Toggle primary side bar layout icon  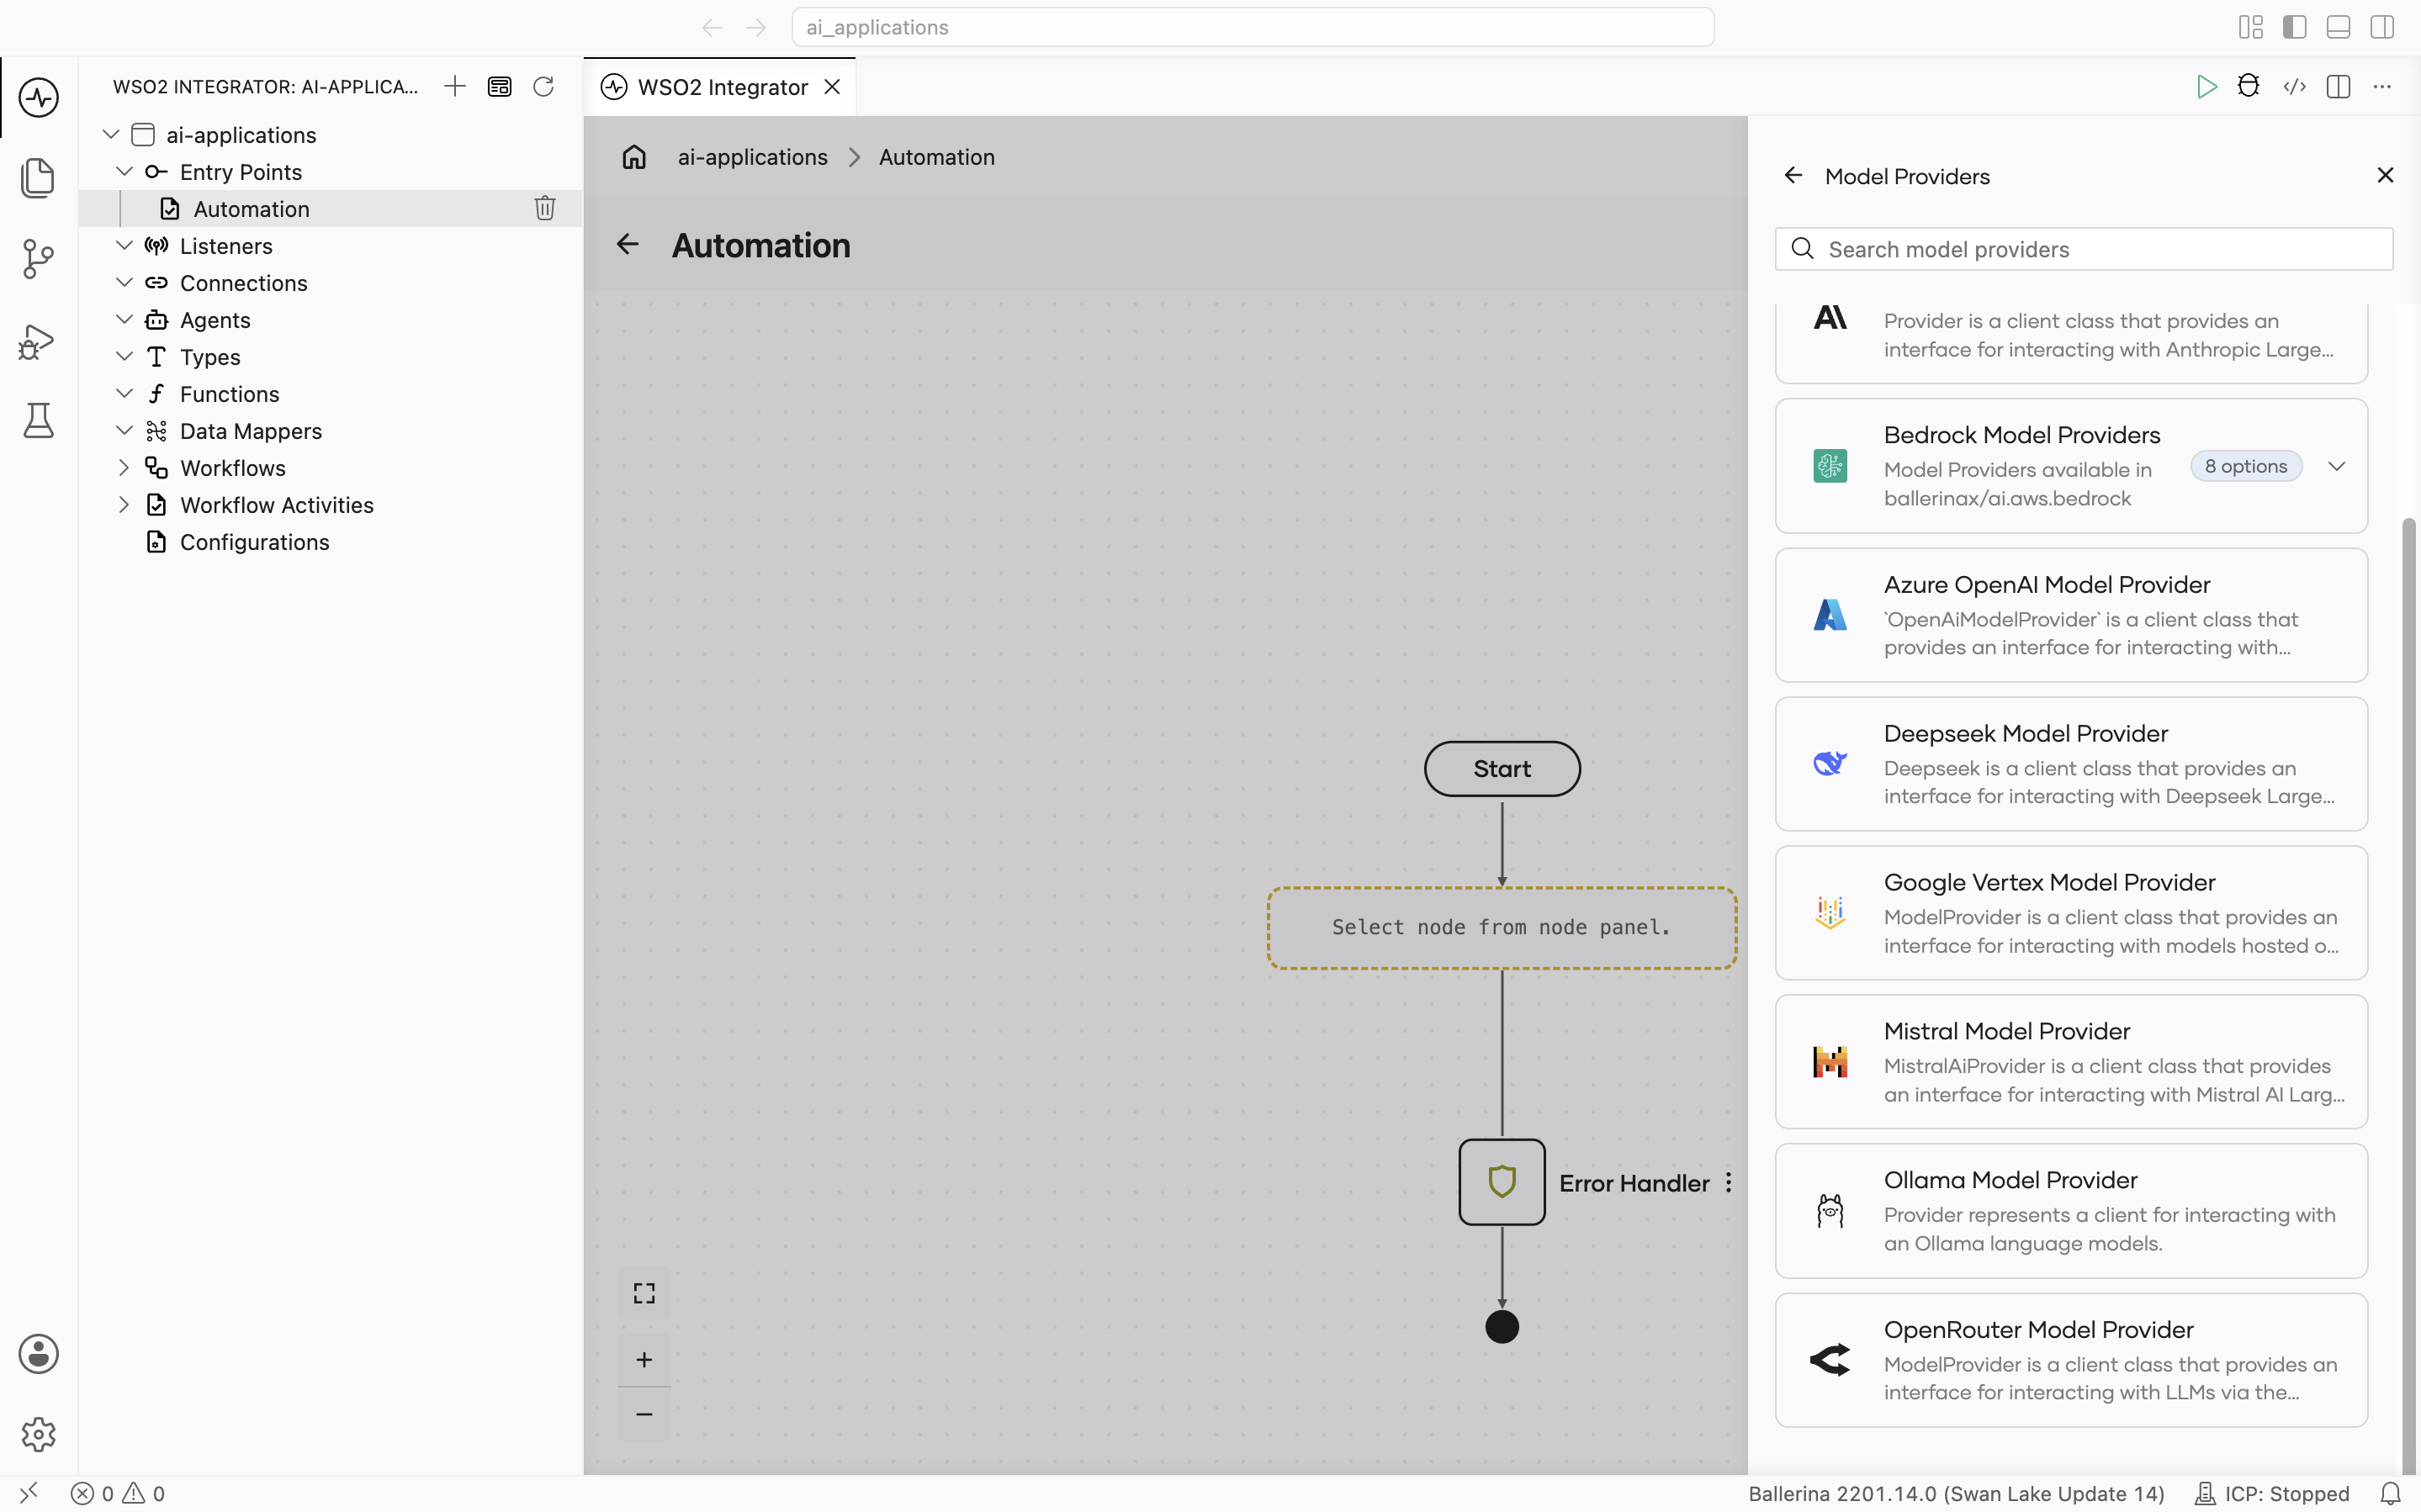pos(2295,27)
